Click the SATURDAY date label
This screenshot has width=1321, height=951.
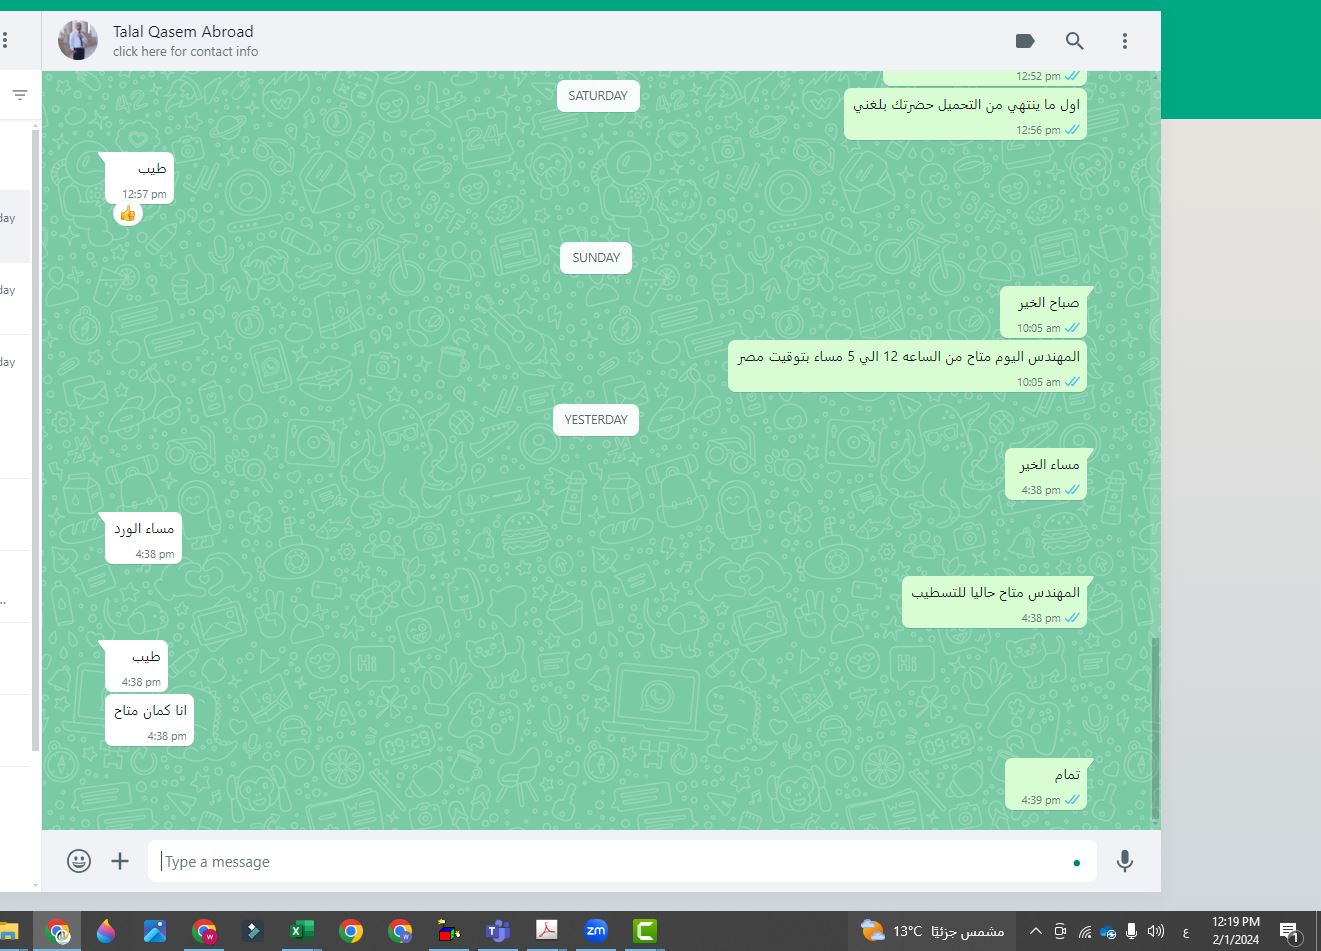click(x=598, y=96)
